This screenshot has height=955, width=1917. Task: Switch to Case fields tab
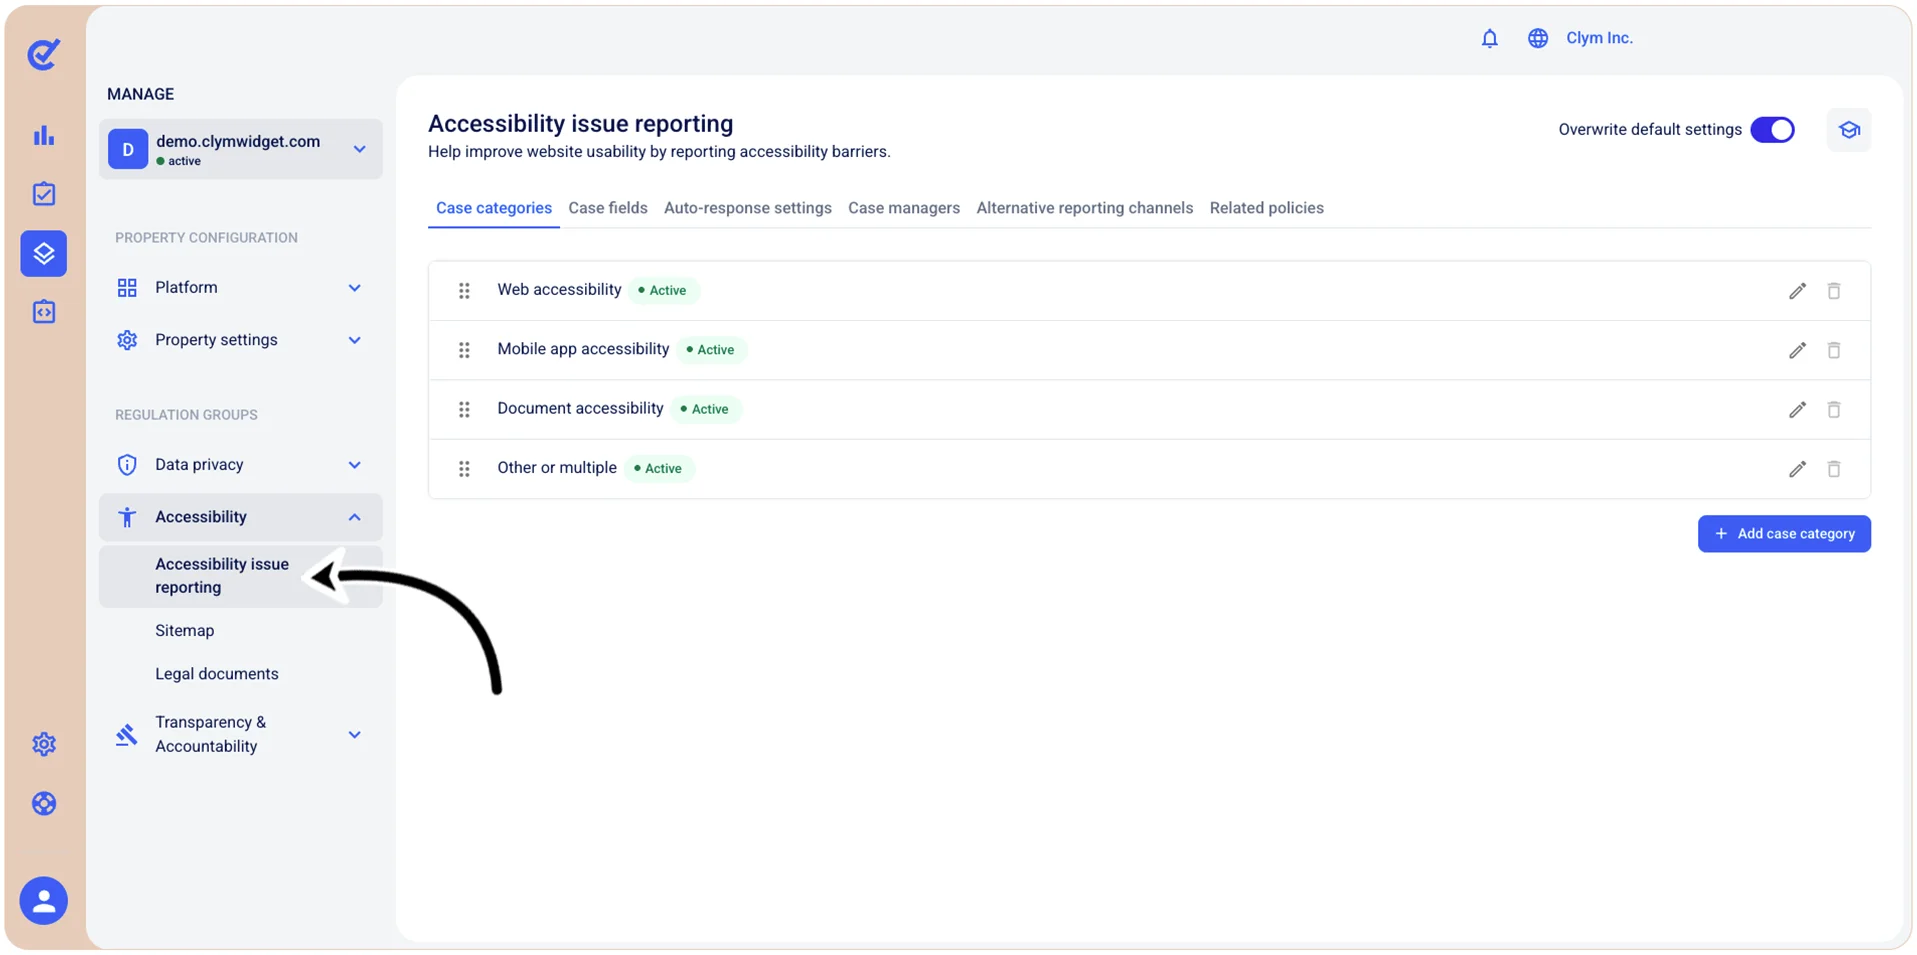(608, 208)
